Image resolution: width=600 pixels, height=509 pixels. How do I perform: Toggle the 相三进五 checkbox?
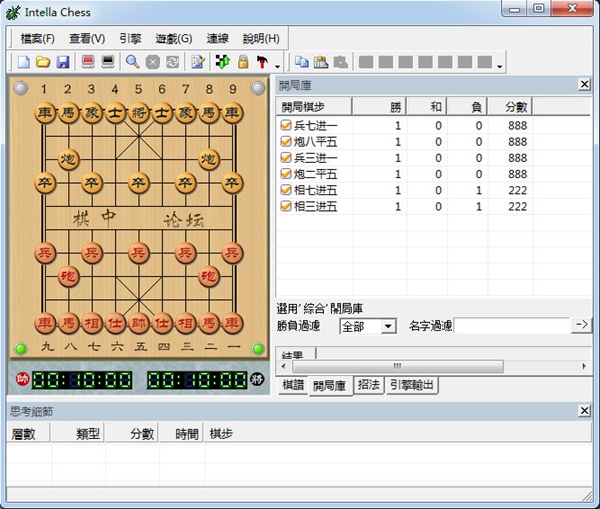(285, 206)
